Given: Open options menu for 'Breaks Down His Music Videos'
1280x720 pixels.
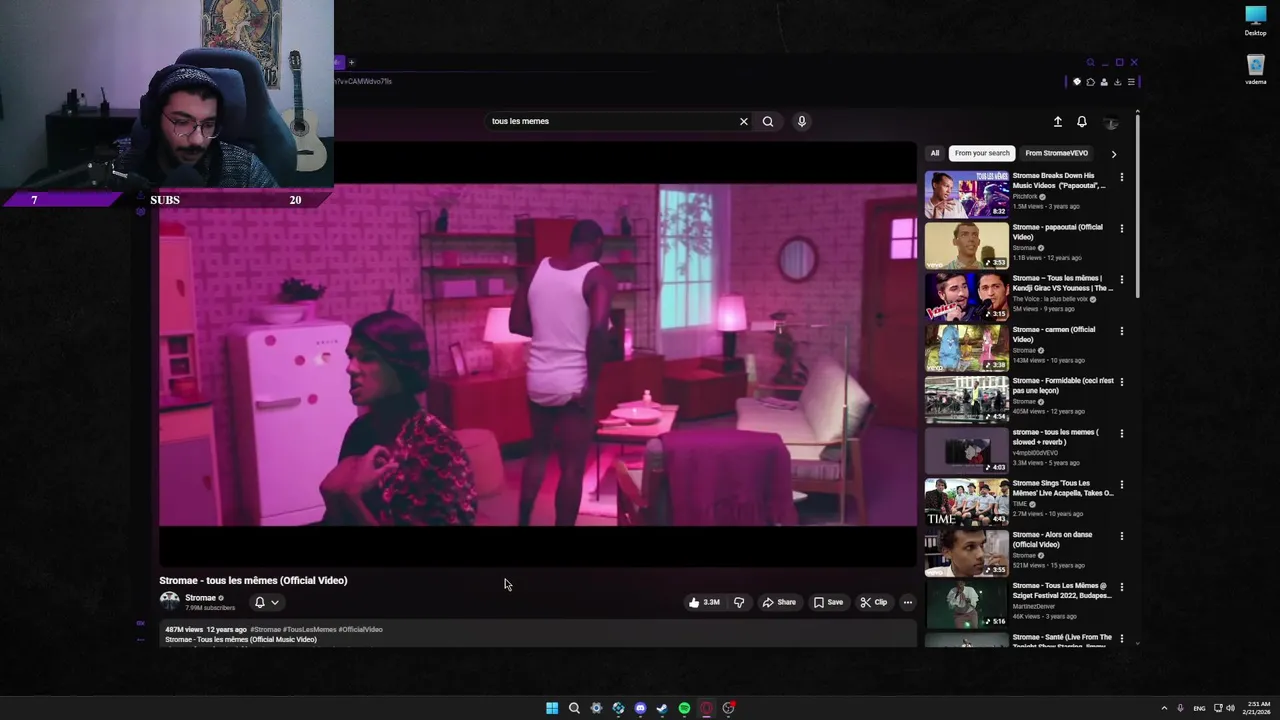Looking at the screenshot, I should [1121, 177].
